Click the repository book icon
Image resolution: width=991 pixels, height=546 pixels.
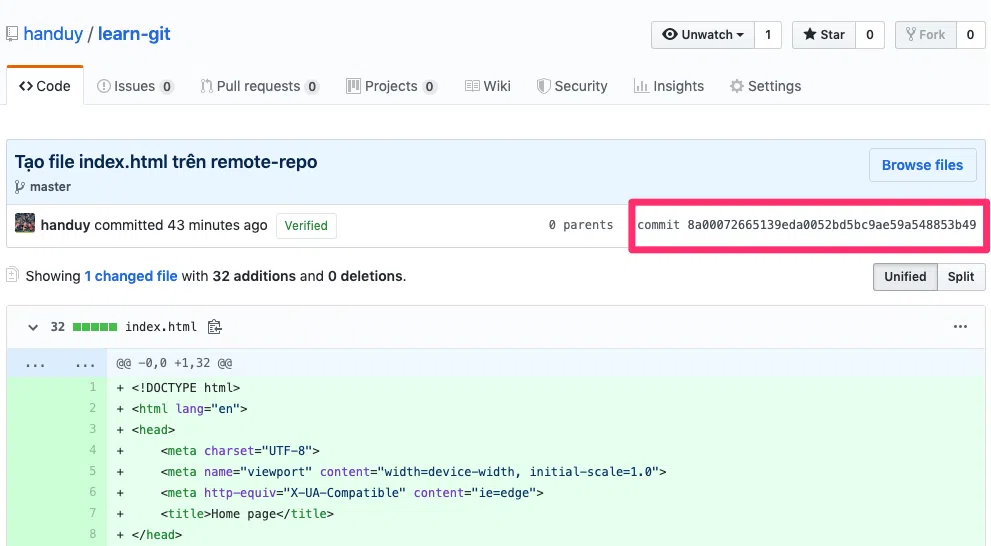point(12,34)
